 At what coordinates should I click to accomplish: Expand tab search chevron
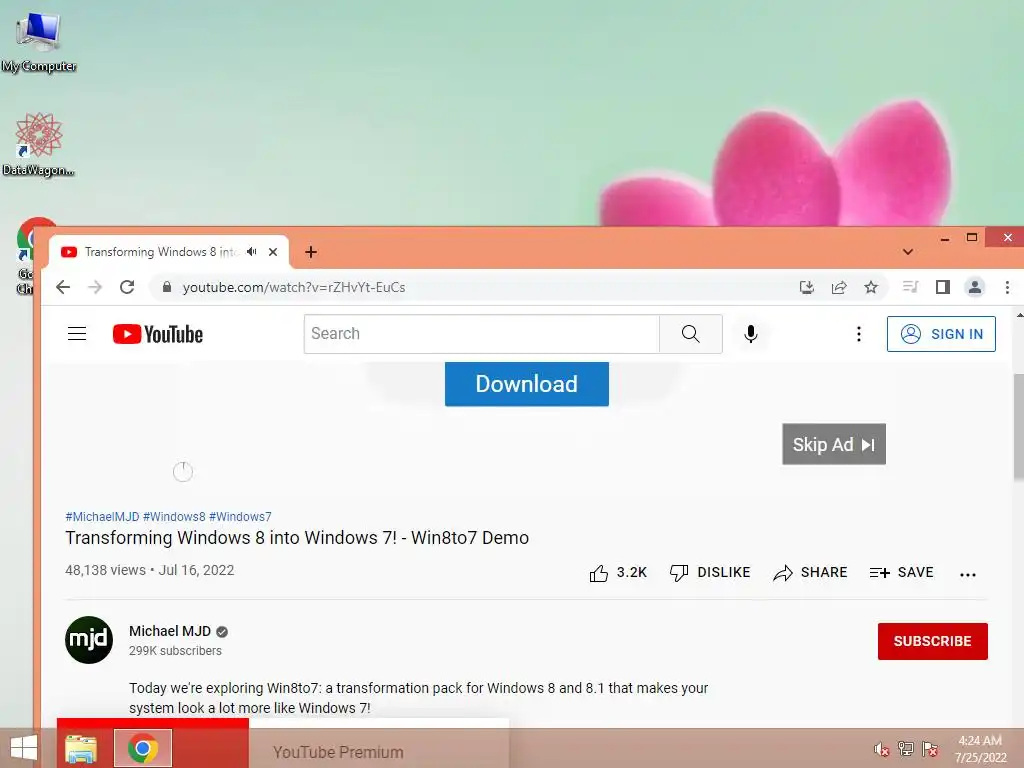point(908,252)
